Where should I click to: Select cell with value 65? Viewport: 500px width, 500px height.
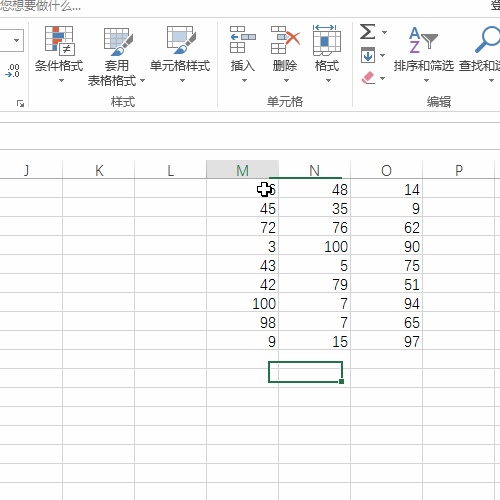[x=386, y=322]
